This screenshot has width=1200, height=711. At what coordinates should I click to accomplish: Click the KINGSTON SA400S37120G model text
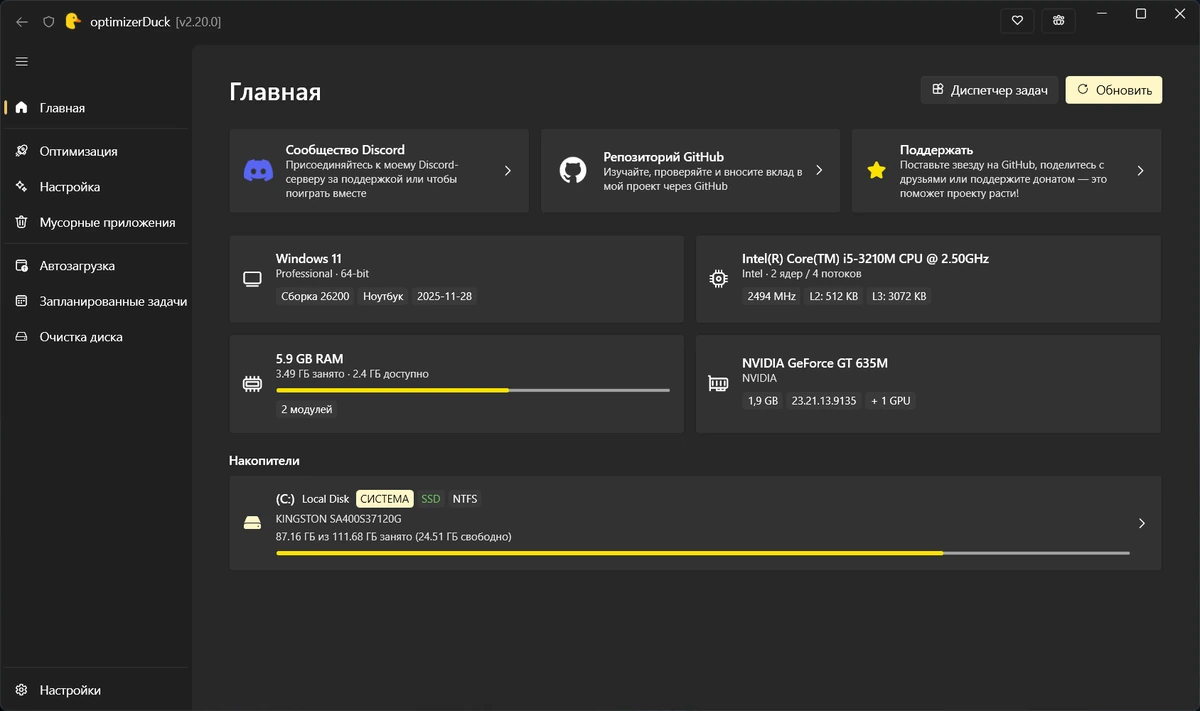pos(338,519)
